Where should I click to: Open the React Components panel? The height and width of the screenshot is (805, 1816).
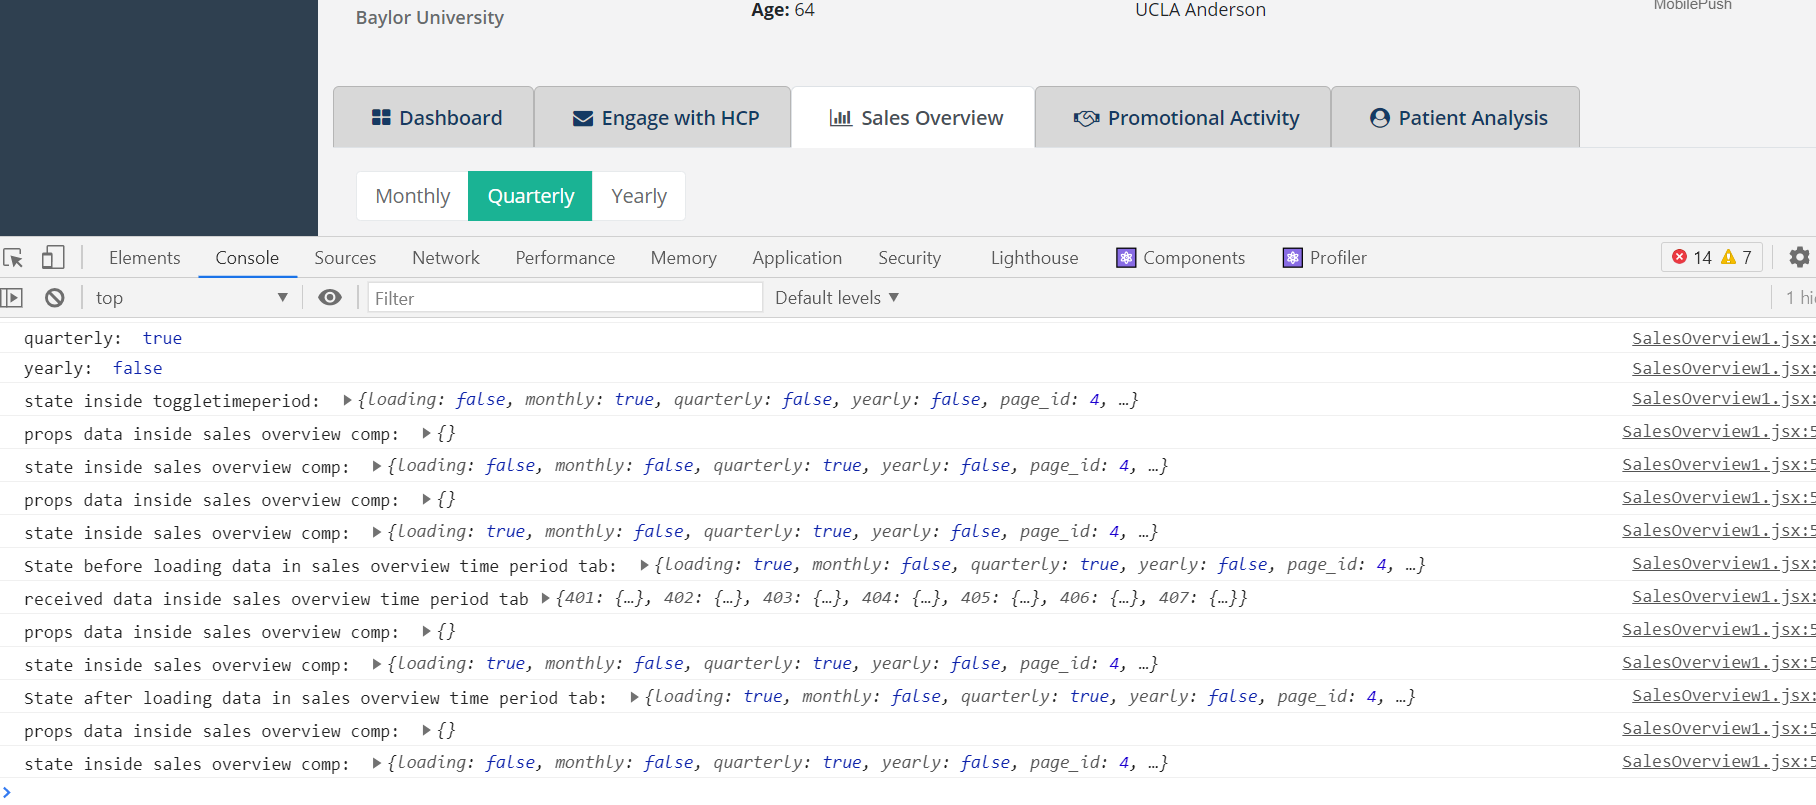[1181, 258]
